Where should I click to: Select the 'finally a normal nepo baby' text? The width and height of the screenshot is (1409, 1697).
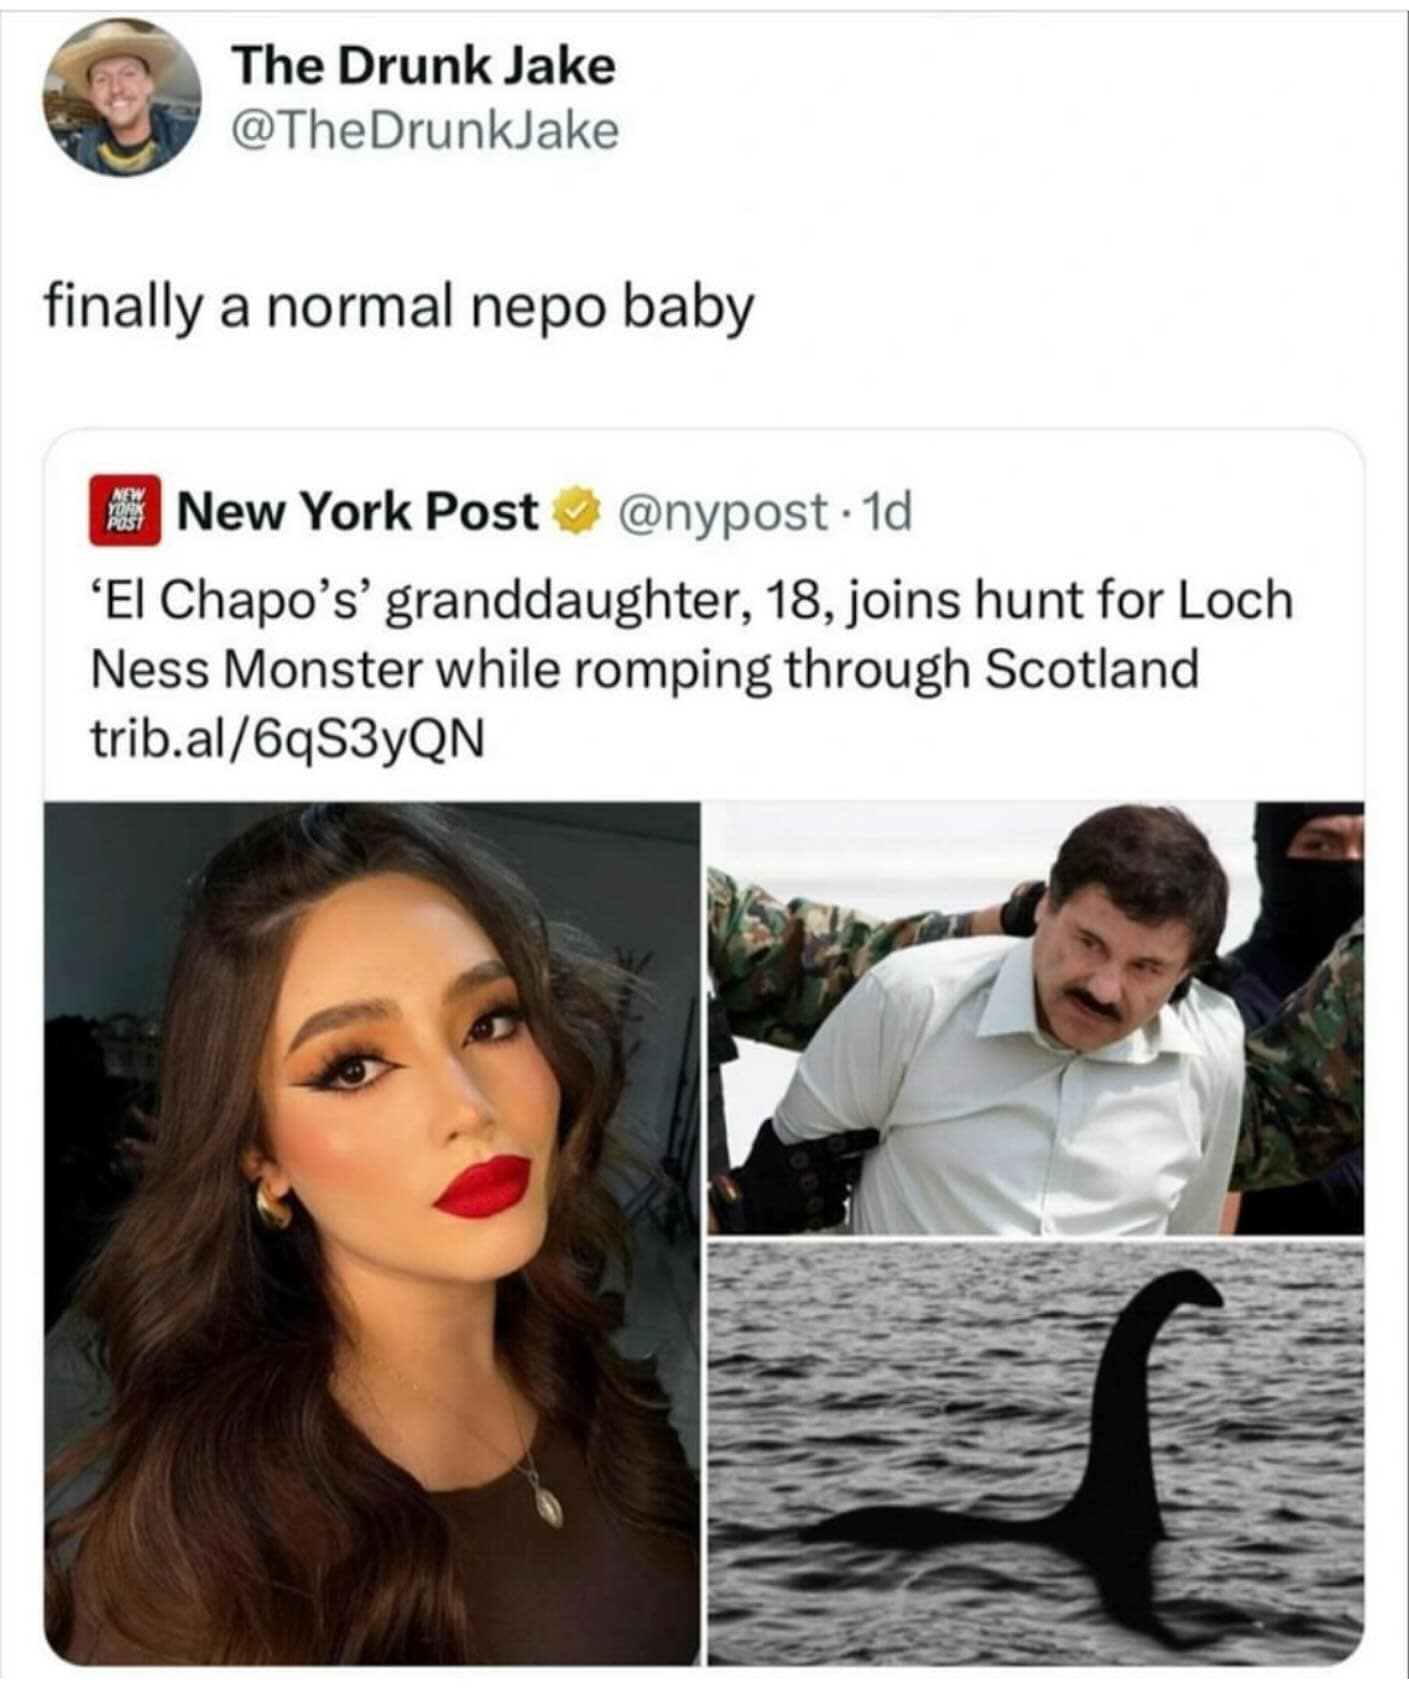click(398, 307)
